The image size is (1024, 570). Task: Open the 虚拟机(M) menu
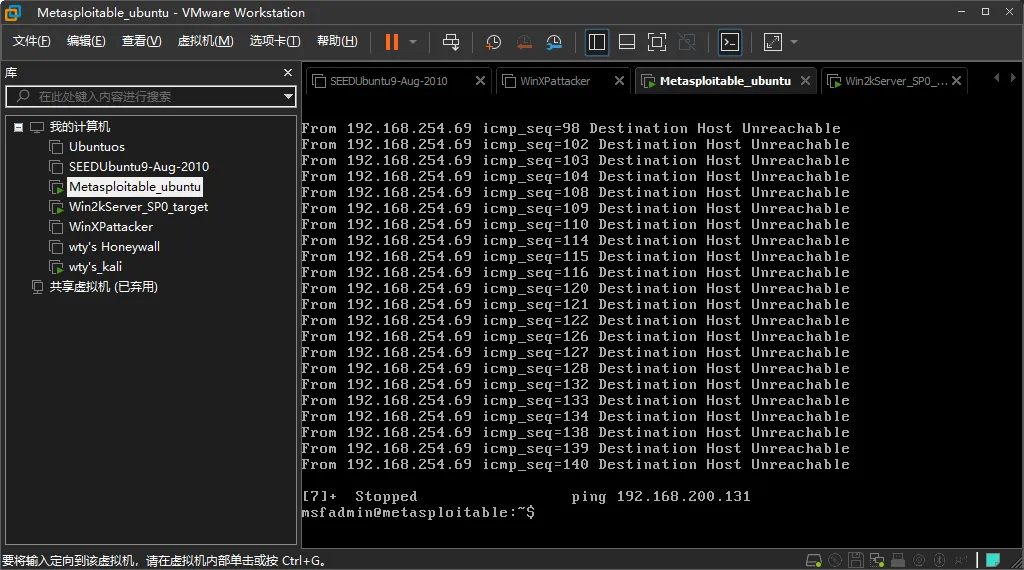206,41
